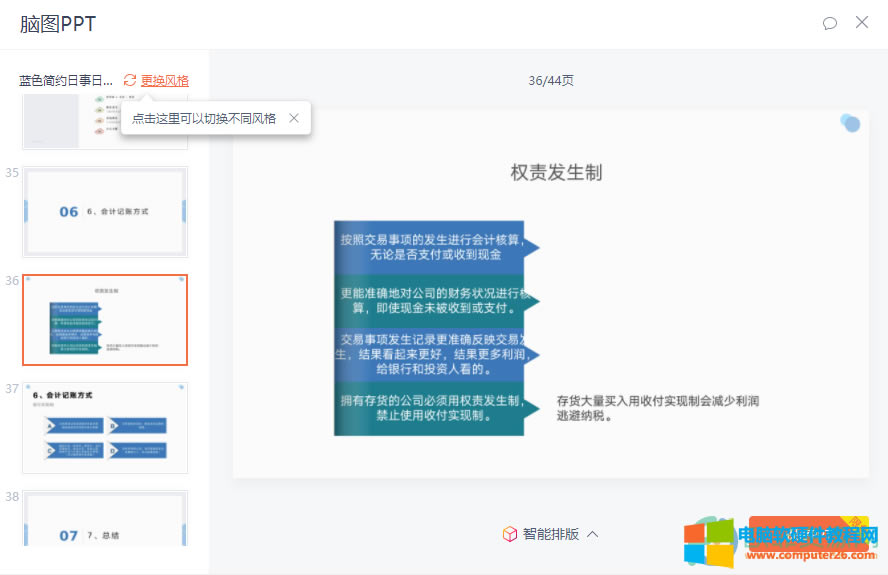Click the 存货大量买入 text on the slide

tap(658, 408)
